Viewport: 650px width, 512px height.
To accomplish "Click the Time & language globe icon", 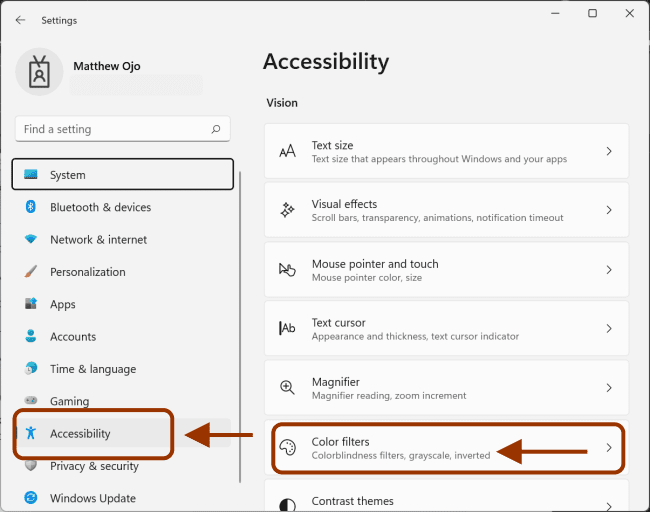I will 31,368.
